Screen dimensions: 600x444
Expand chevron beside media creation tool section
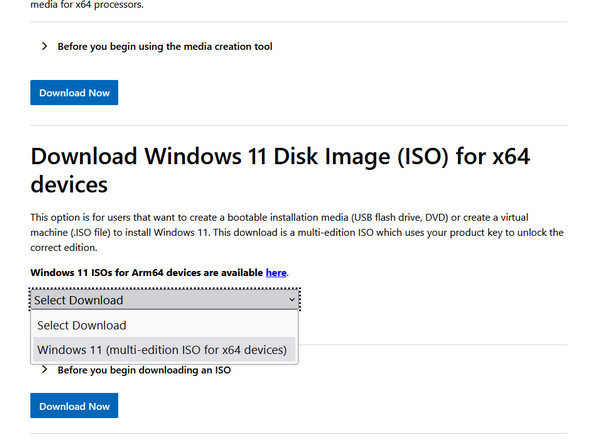45,46
